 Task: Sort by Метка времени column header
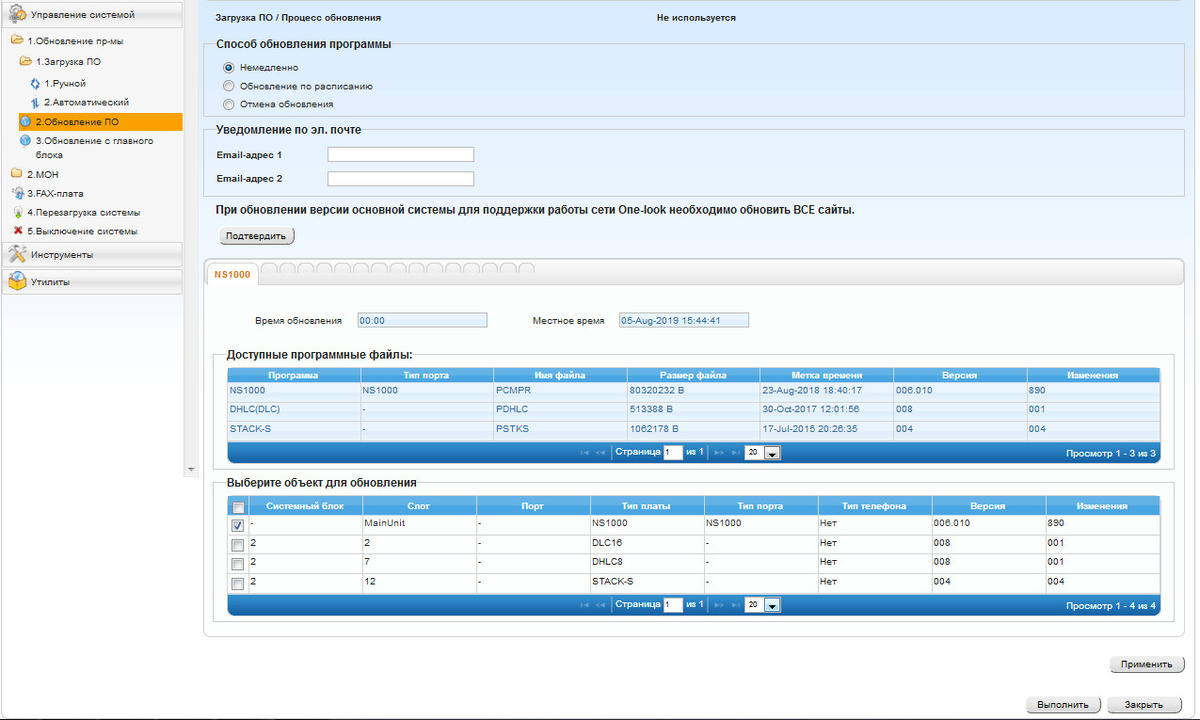[827, 375]
